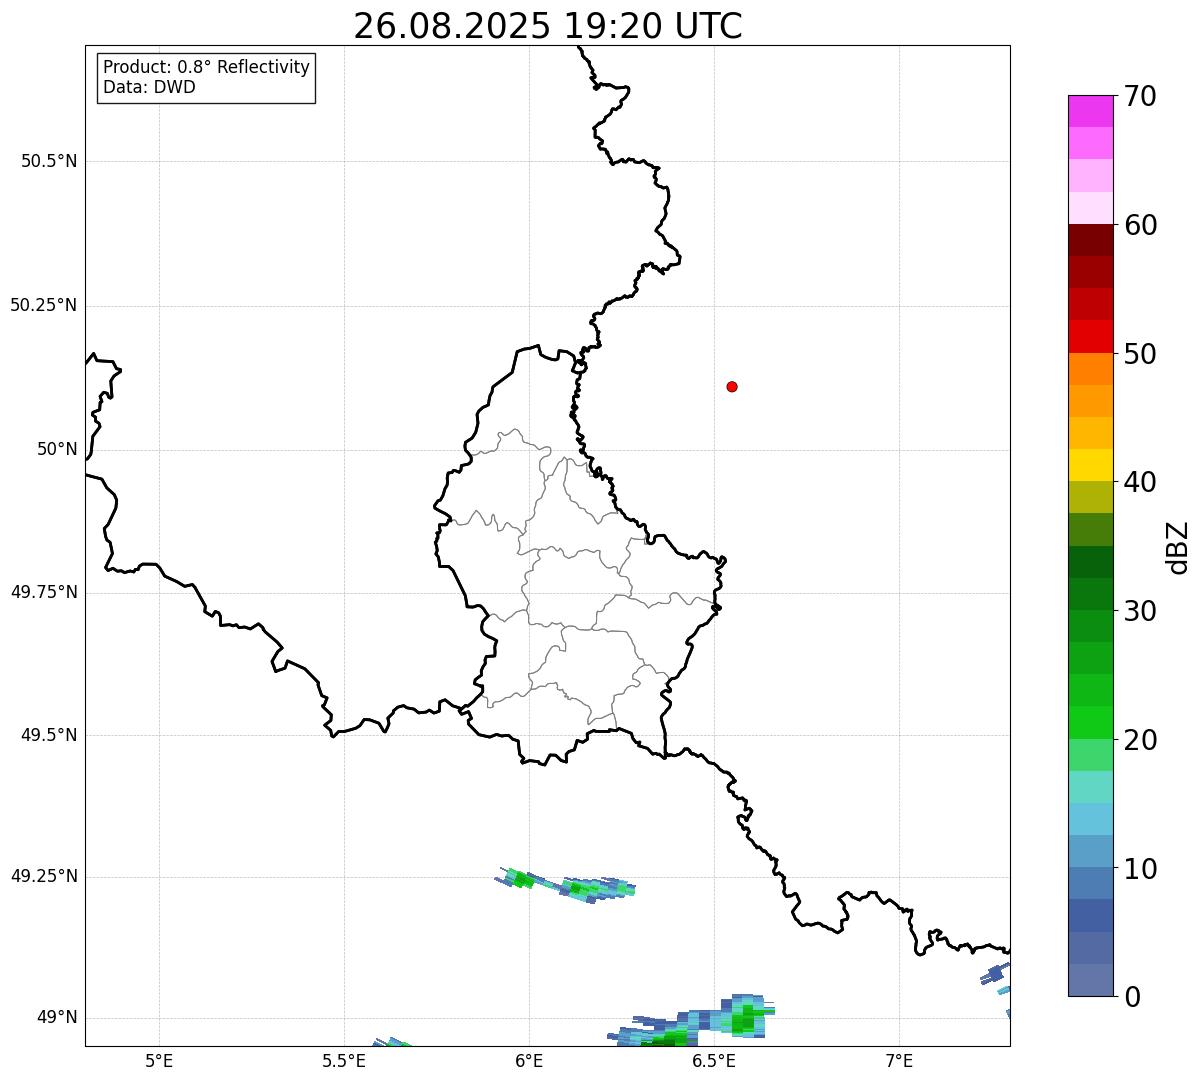Click the 'Data: DWD' text
The width and height of the screenshot is (1202, 1081).
[149, 87]
